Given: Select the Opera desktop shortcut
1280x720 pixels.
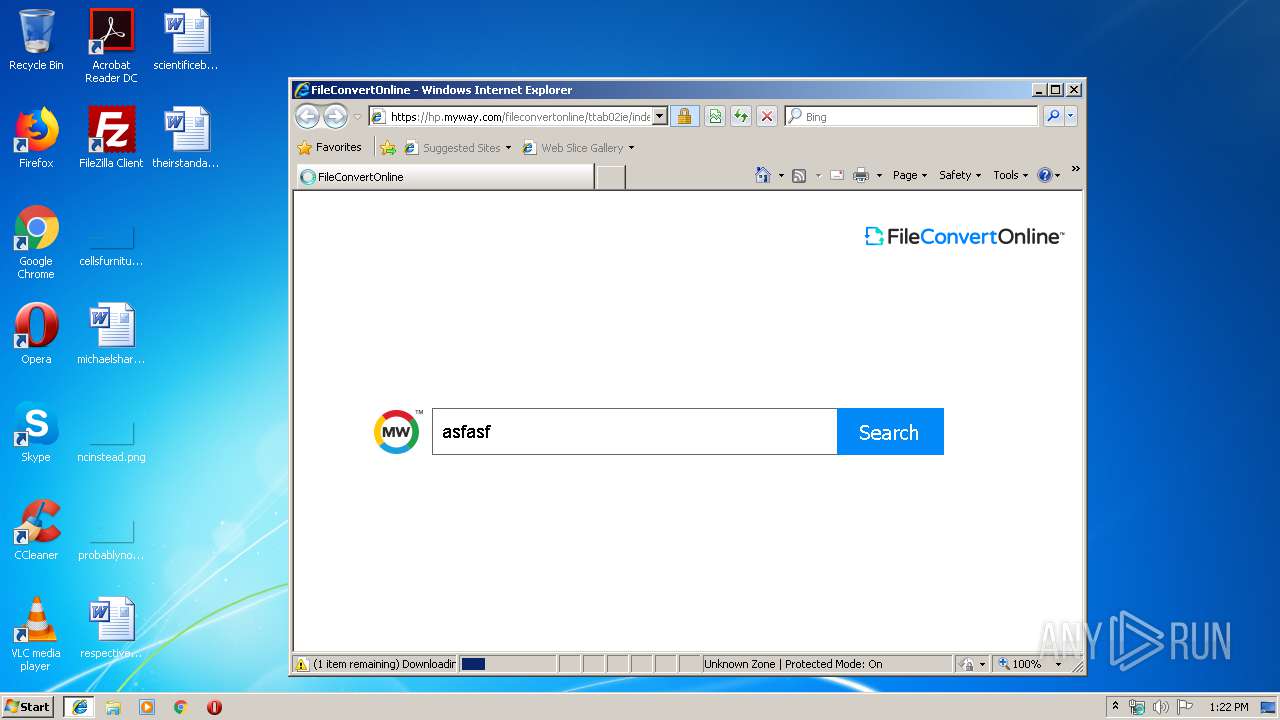Looking at the screenshot, I should click(x=36, y=334).
